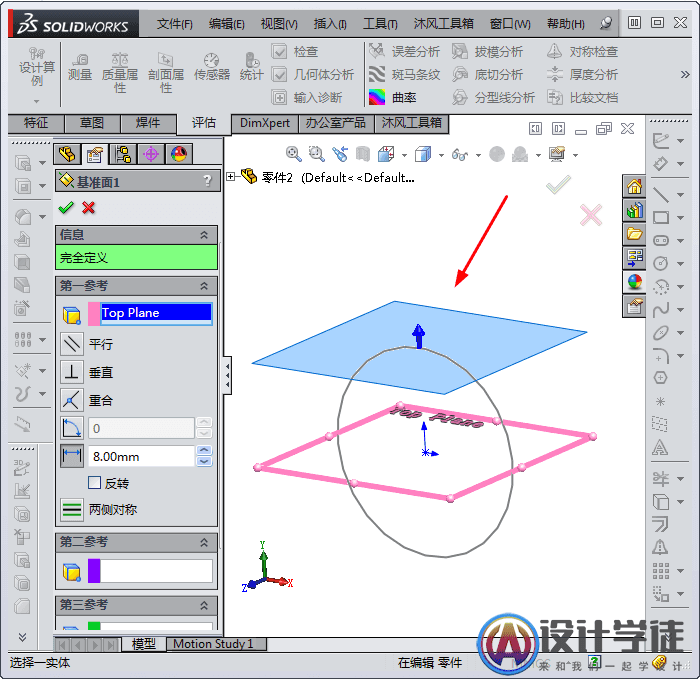The image size is (700, 679).
Task: Open display style dropdown arrow
Action: [x=441, y=155]
